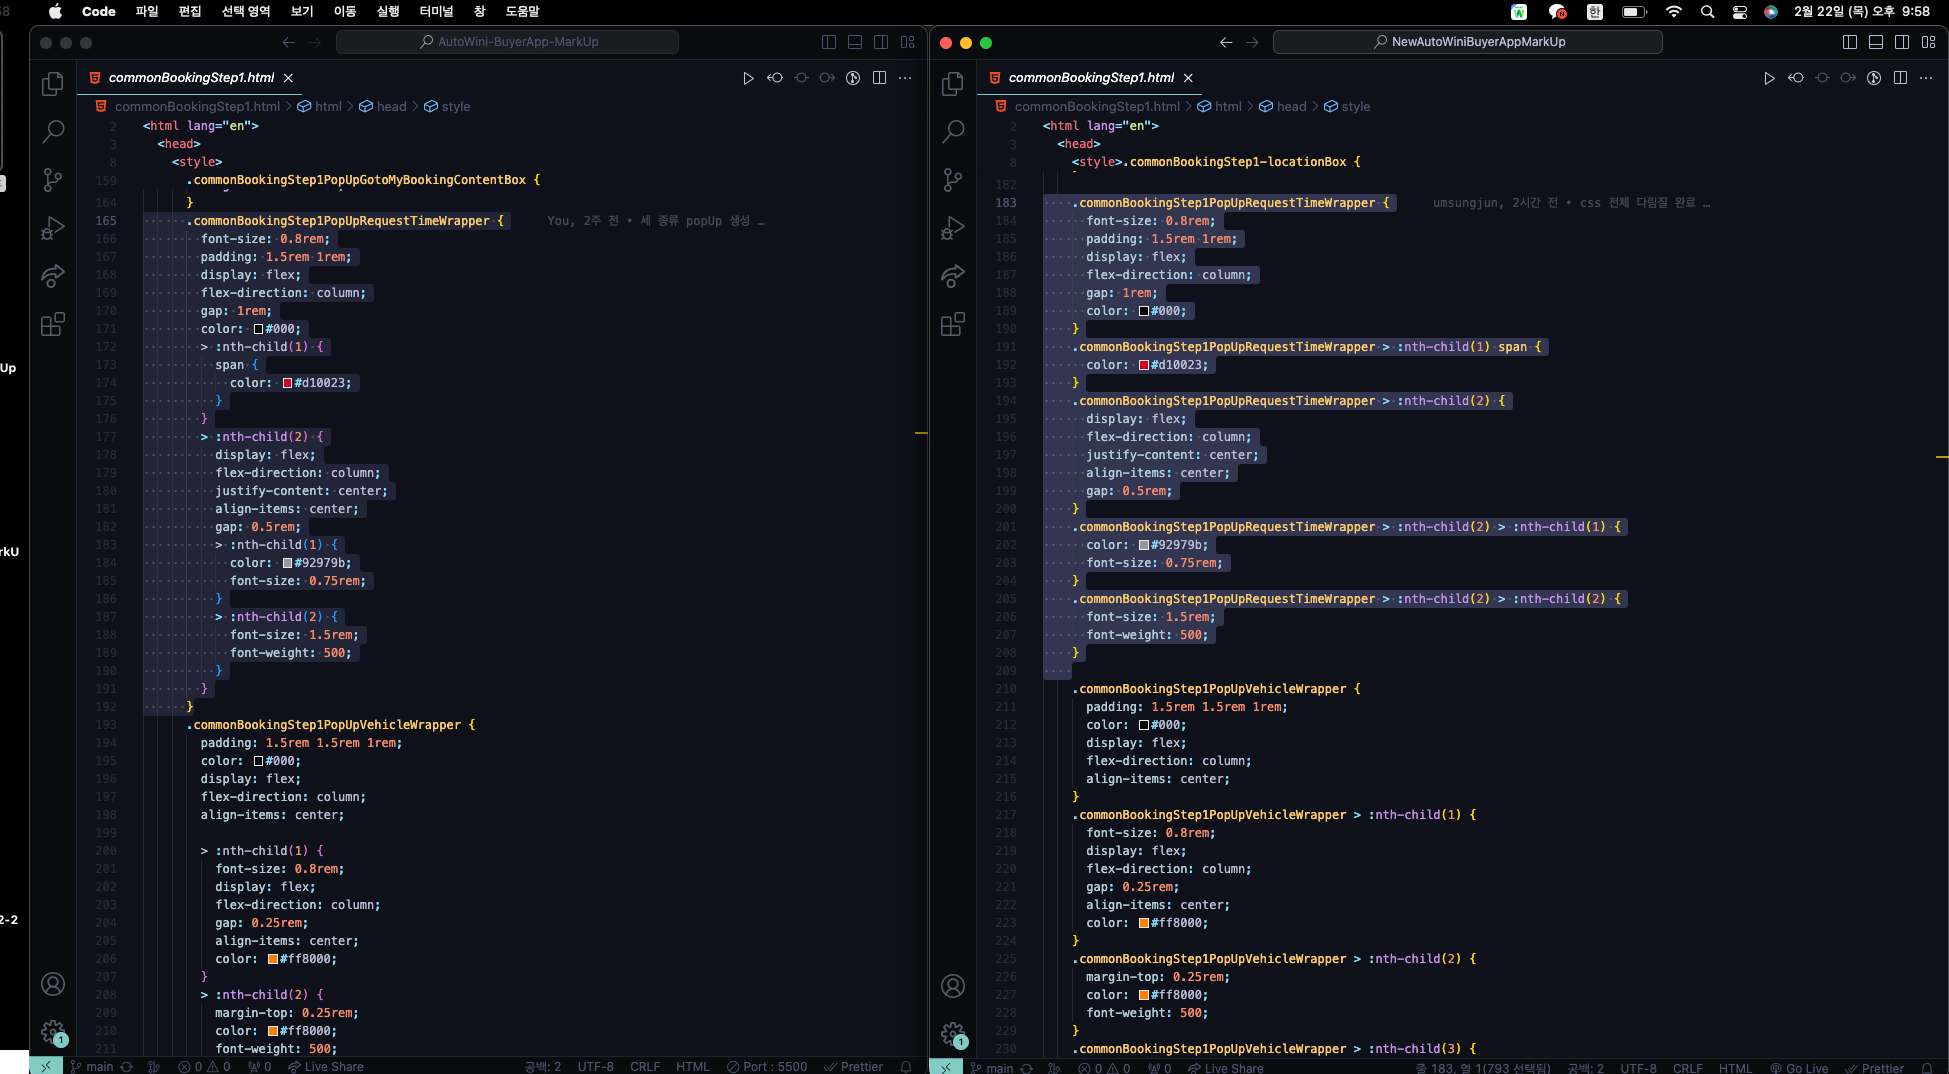Customize layout in right window title bar

tap(1929, 42)
